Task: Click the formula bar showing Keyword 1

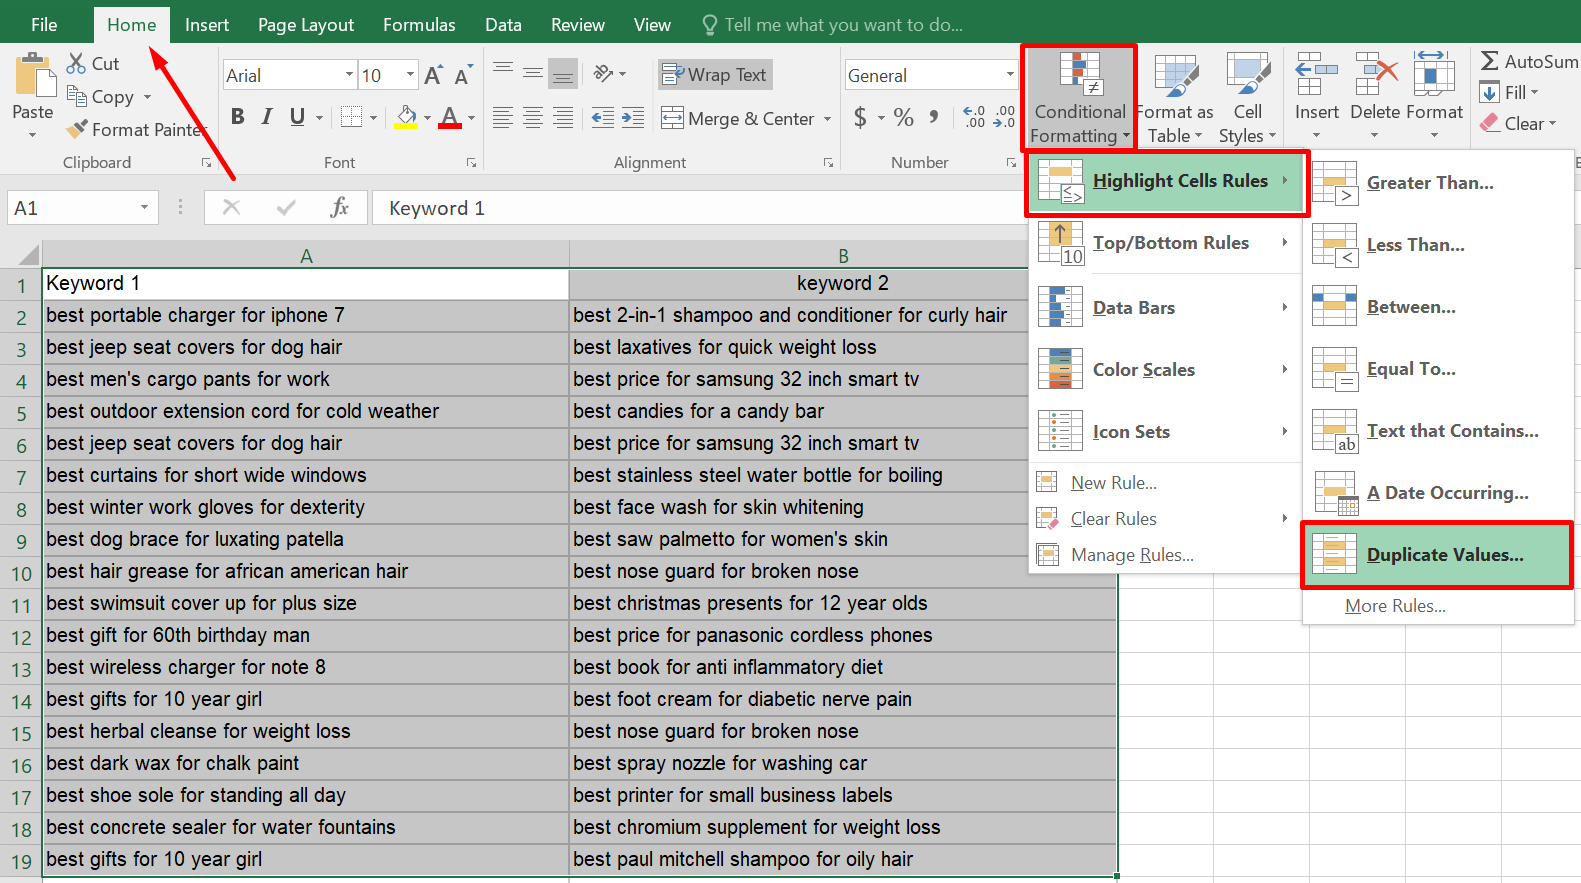Action: [700, 208]
